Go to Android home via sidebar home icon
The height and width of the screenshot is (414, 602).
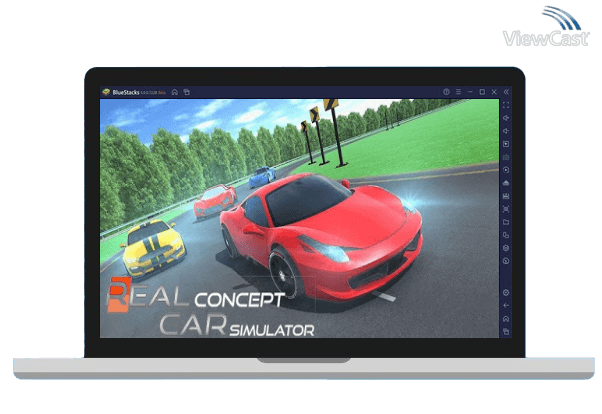[506, 319]
